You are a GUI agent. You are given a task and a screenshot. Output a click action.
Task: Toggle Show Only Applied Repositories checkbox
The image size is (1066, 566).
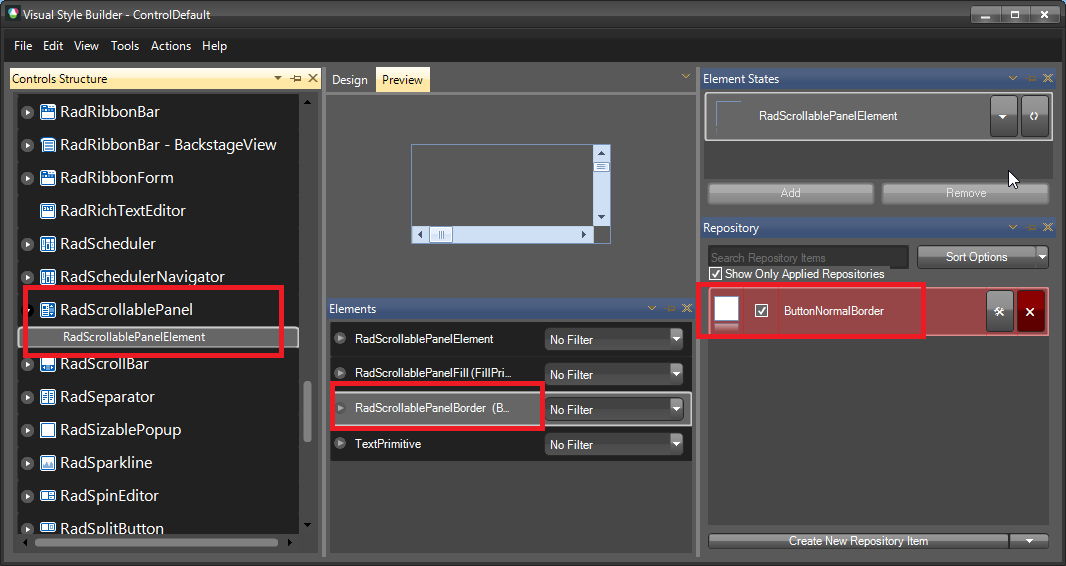click(x=715, y=274)
